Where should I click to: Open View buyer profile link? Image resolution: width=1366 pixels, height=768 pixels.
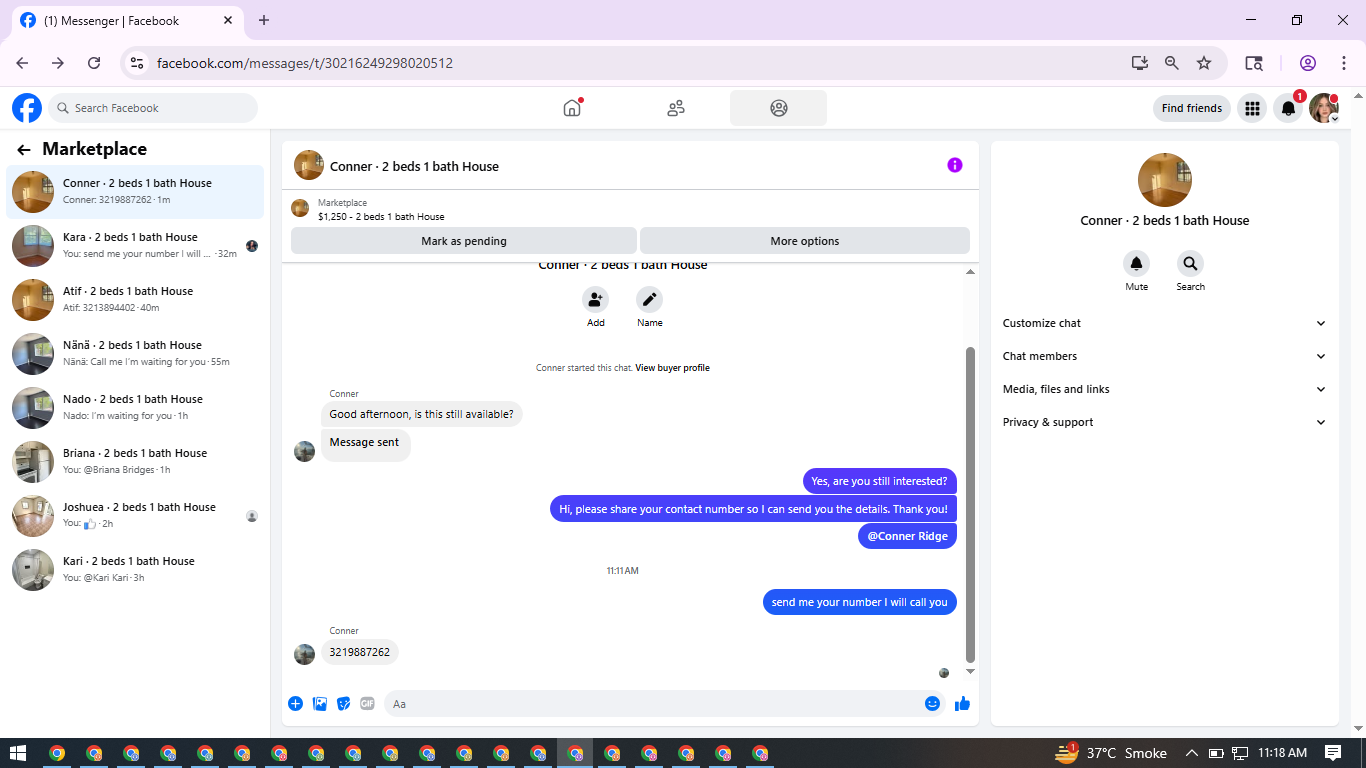coord(672,368)
